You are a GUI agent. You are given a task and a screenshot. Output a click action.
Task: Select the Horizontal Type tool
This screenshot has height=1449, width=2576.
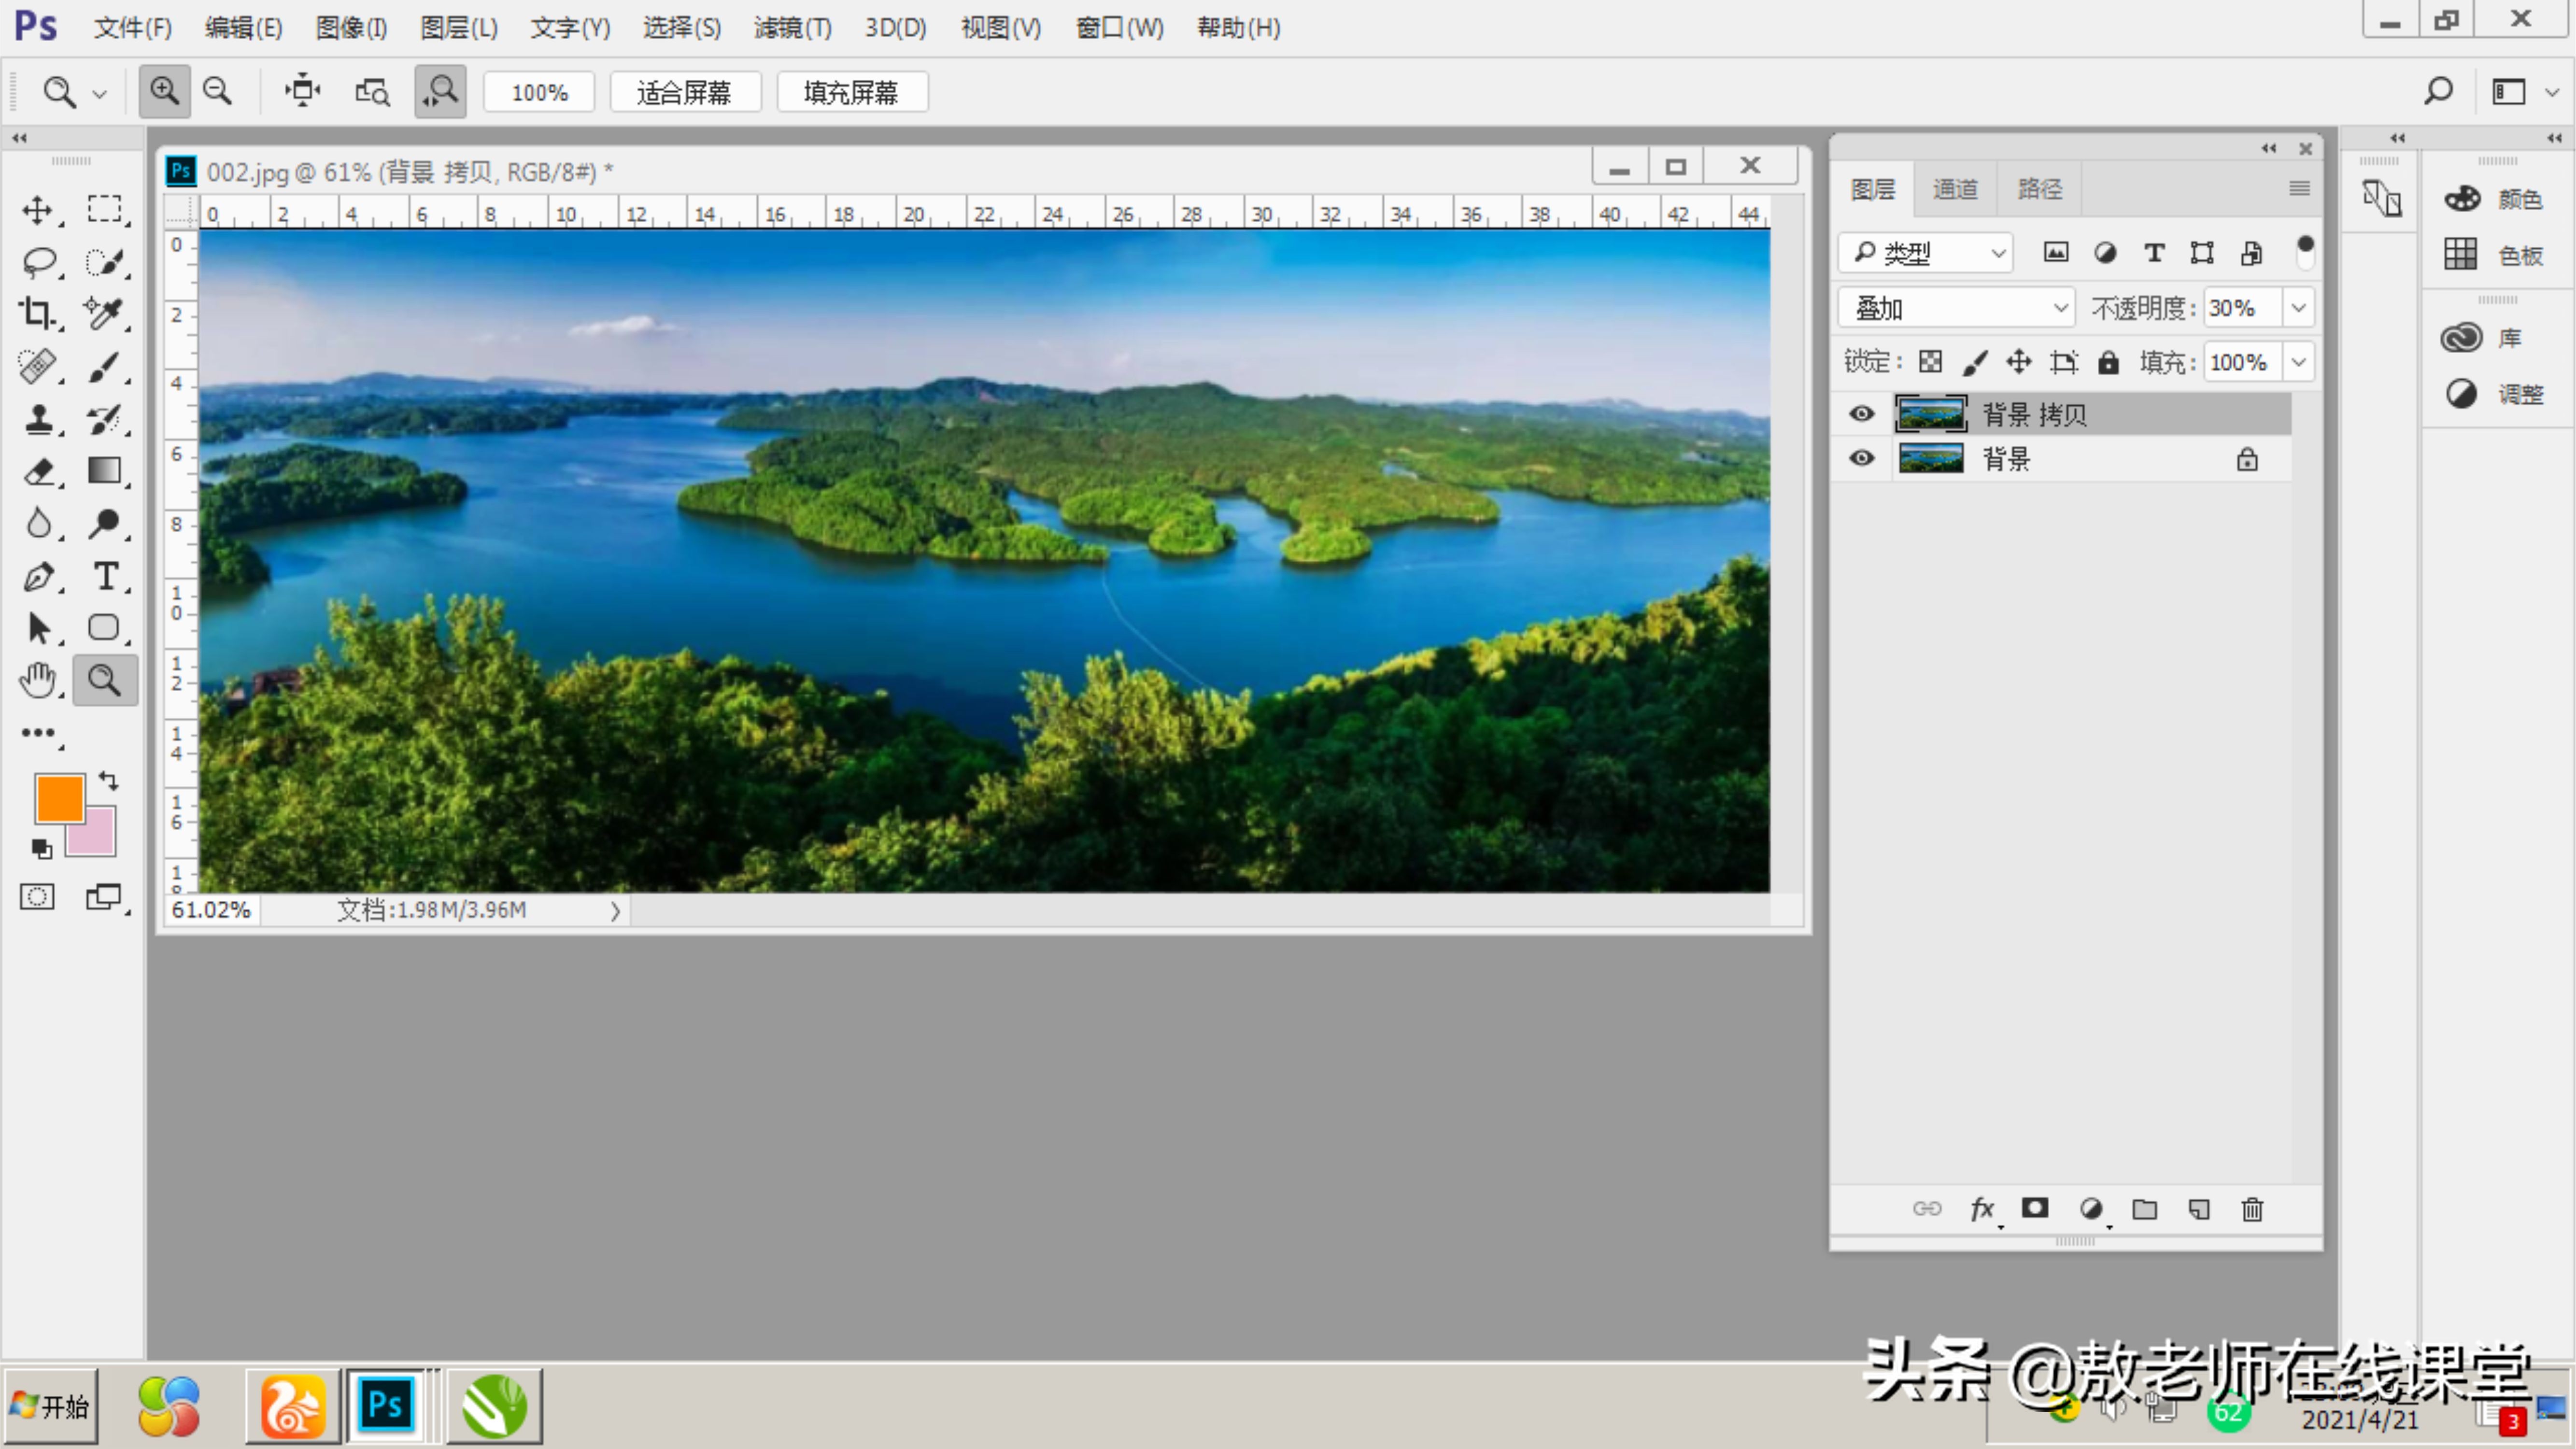pyautogui.click(x=104, y=576)
